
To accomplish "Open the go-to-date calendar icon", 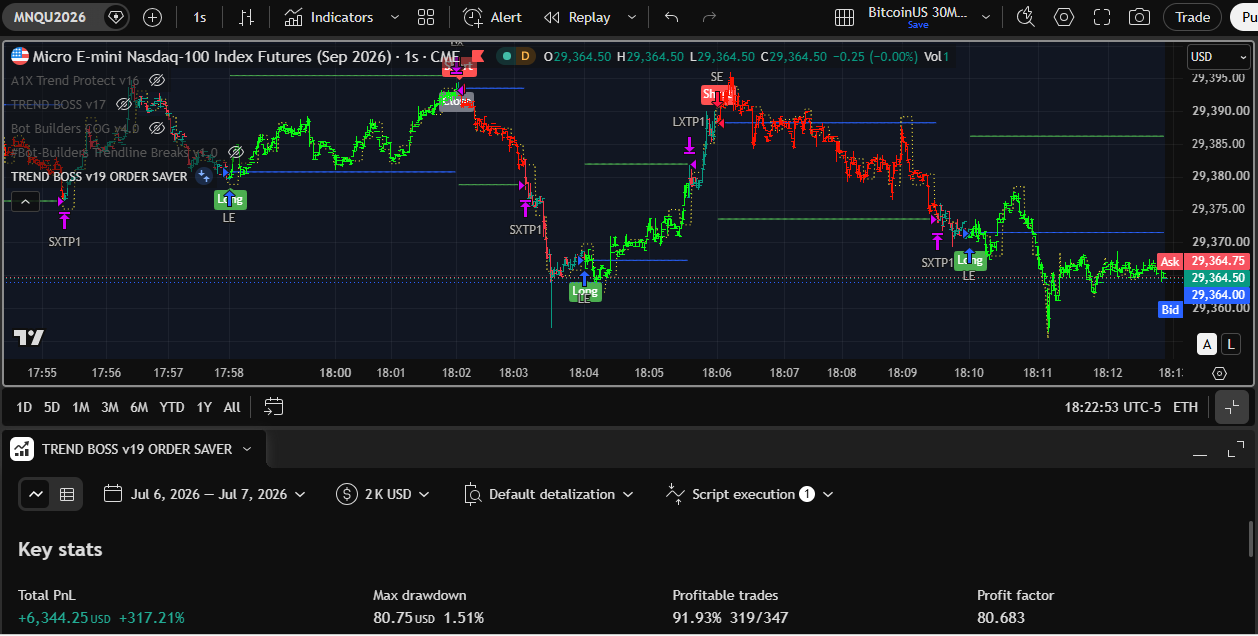I will click(x=274, y=406).
